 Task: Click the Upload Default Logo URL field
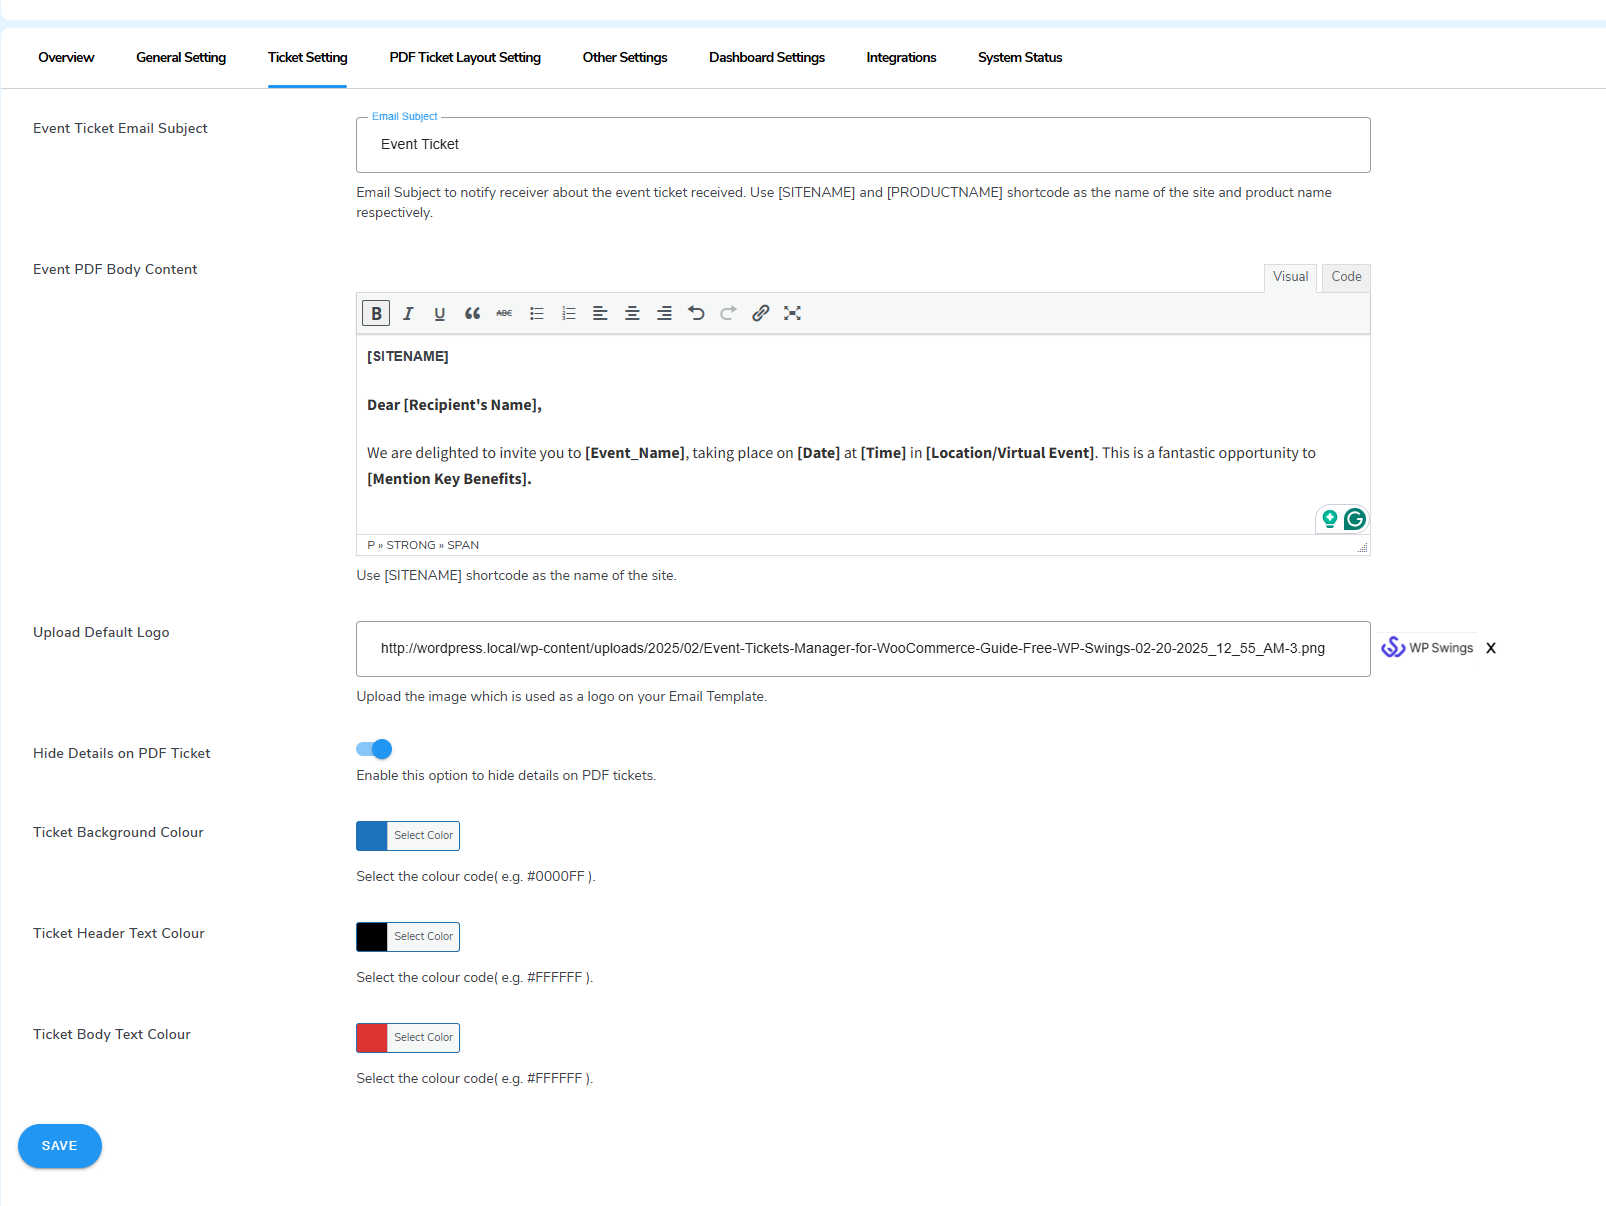(863, 649)
